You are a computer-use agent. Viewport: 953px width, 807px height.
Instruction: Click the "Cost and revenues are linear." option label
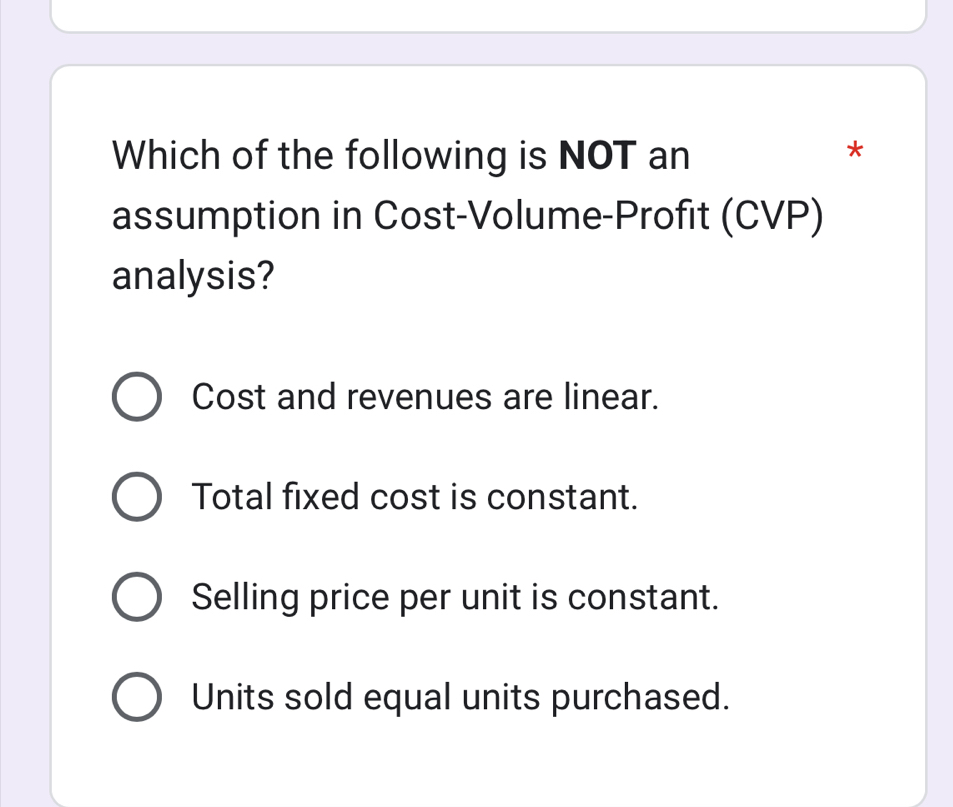(x=425, y=397)
